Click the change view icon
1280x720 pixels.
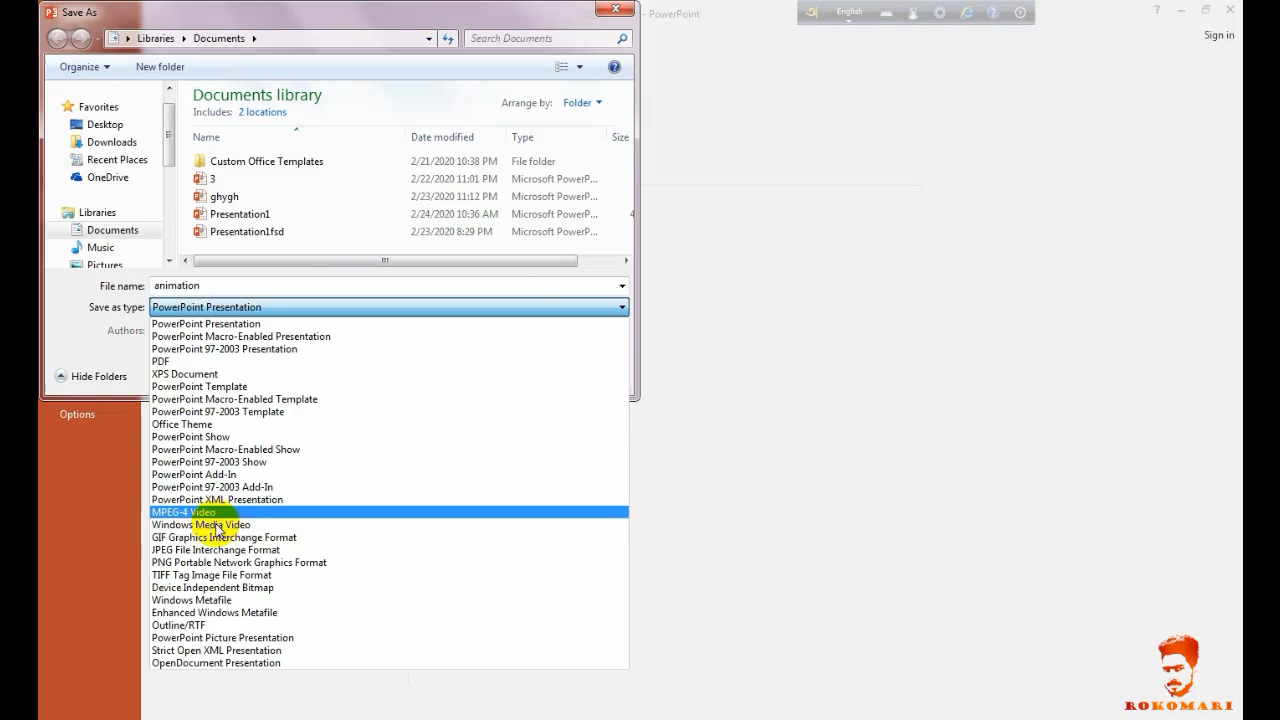[x=562, y=67]
